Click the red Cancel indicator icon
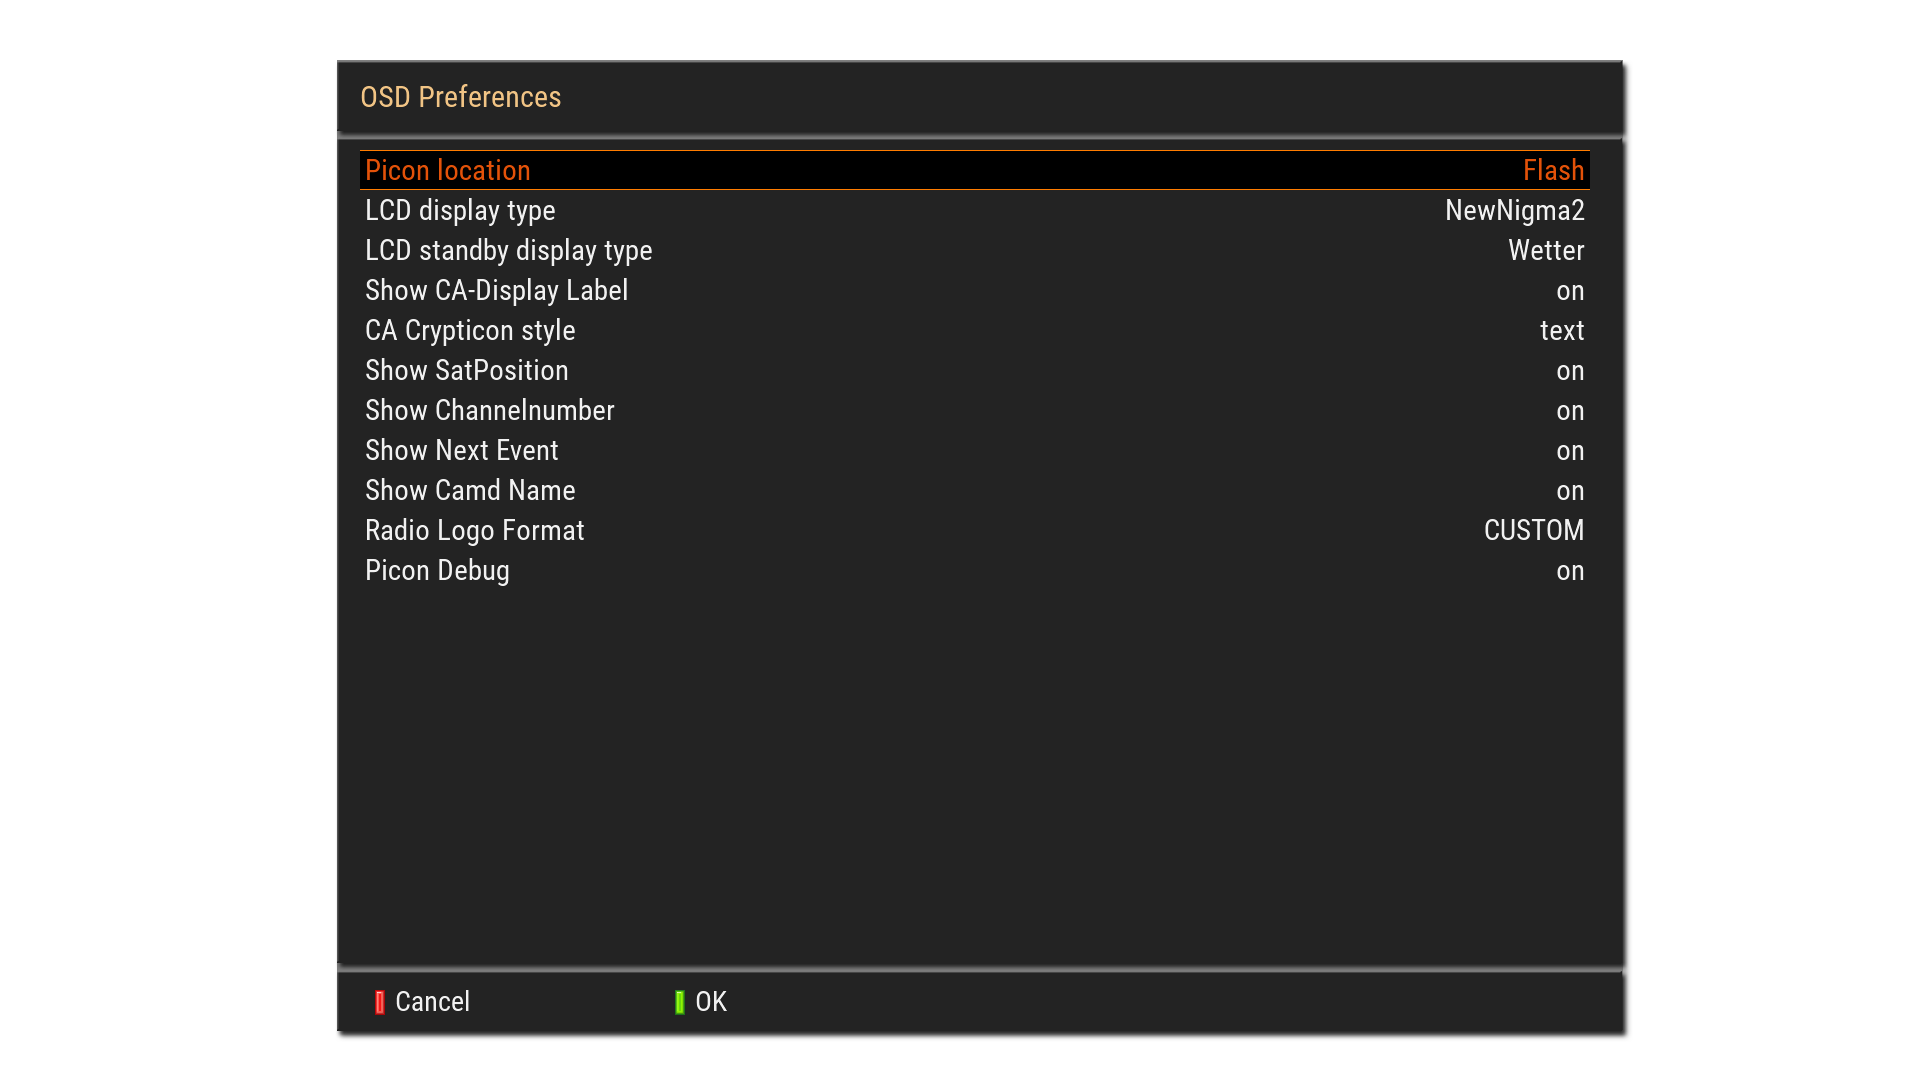1920x1080 pixels. pos(380,1002)
